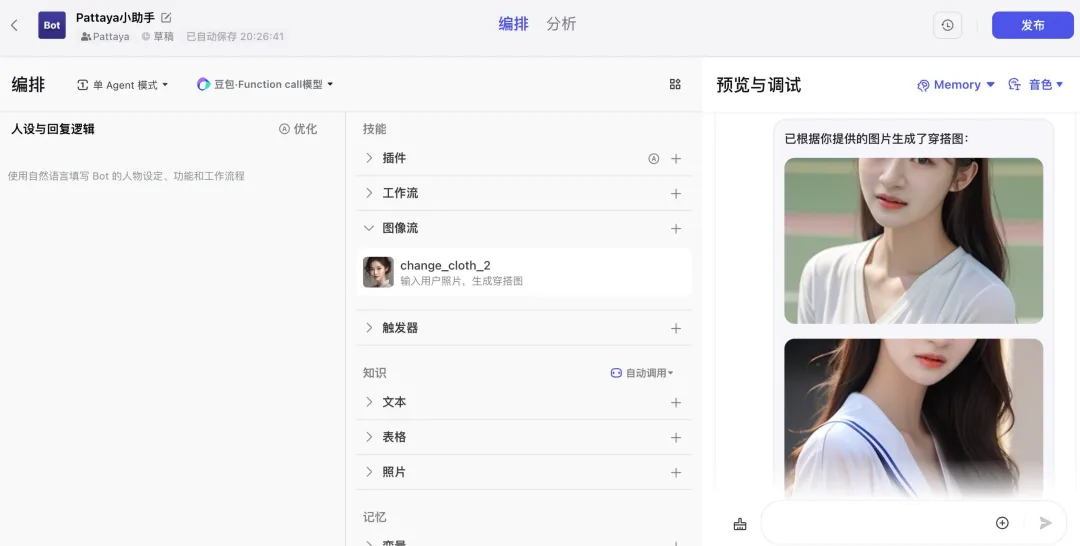This screenshot has height=546, width=1080.
Task: Open the 单 Agent 模式 dropdown
Action: [123, 85]
